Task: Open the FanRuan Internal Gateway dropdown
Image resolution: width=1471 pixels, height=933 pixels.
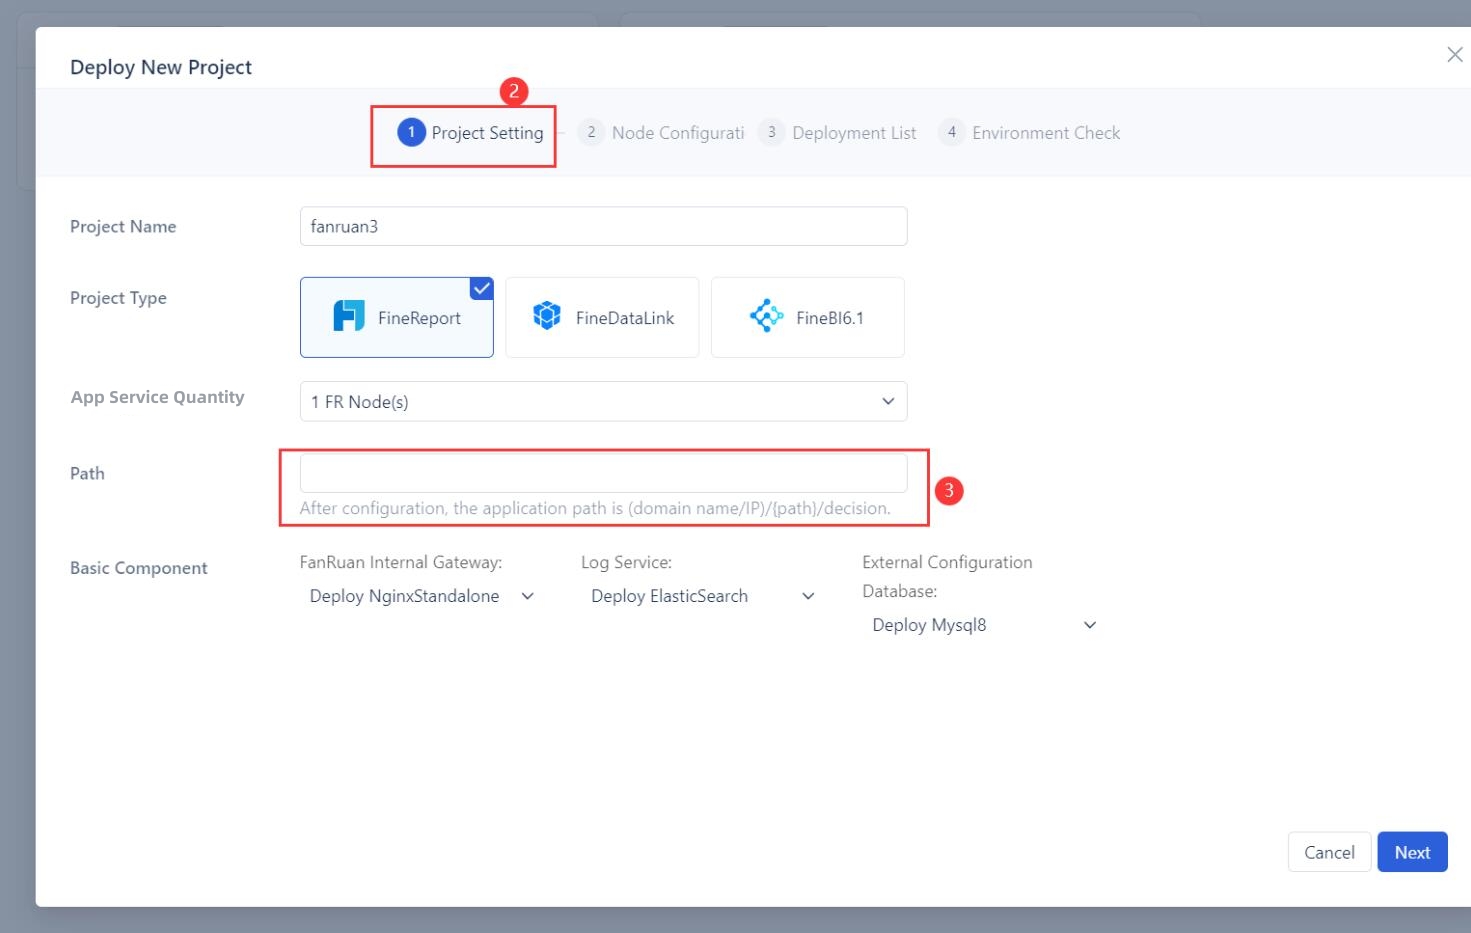Action: click(422, 596)
